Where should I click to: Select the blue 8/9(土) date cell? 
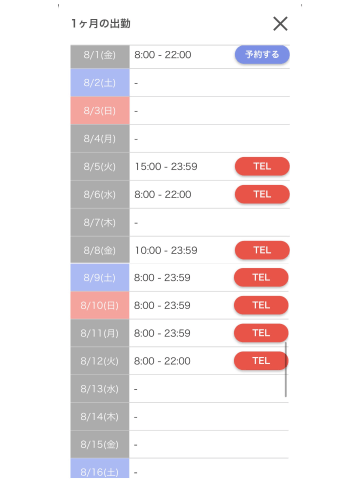point(100,278)
